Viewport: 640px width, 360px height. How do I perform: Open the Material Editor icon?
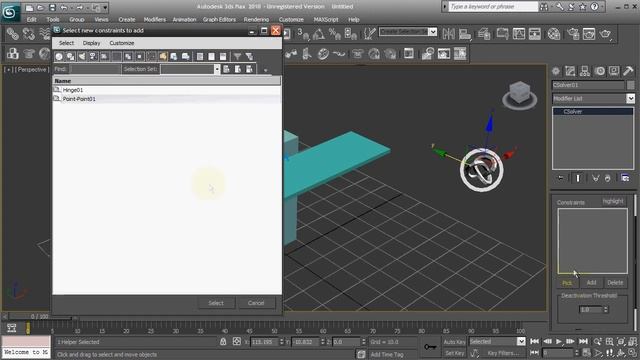coord(554,33)
